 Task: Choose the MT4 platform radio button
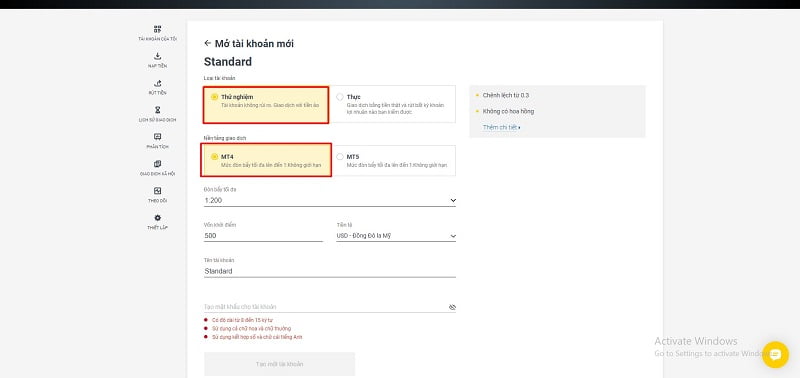click(x=214, y=157)
